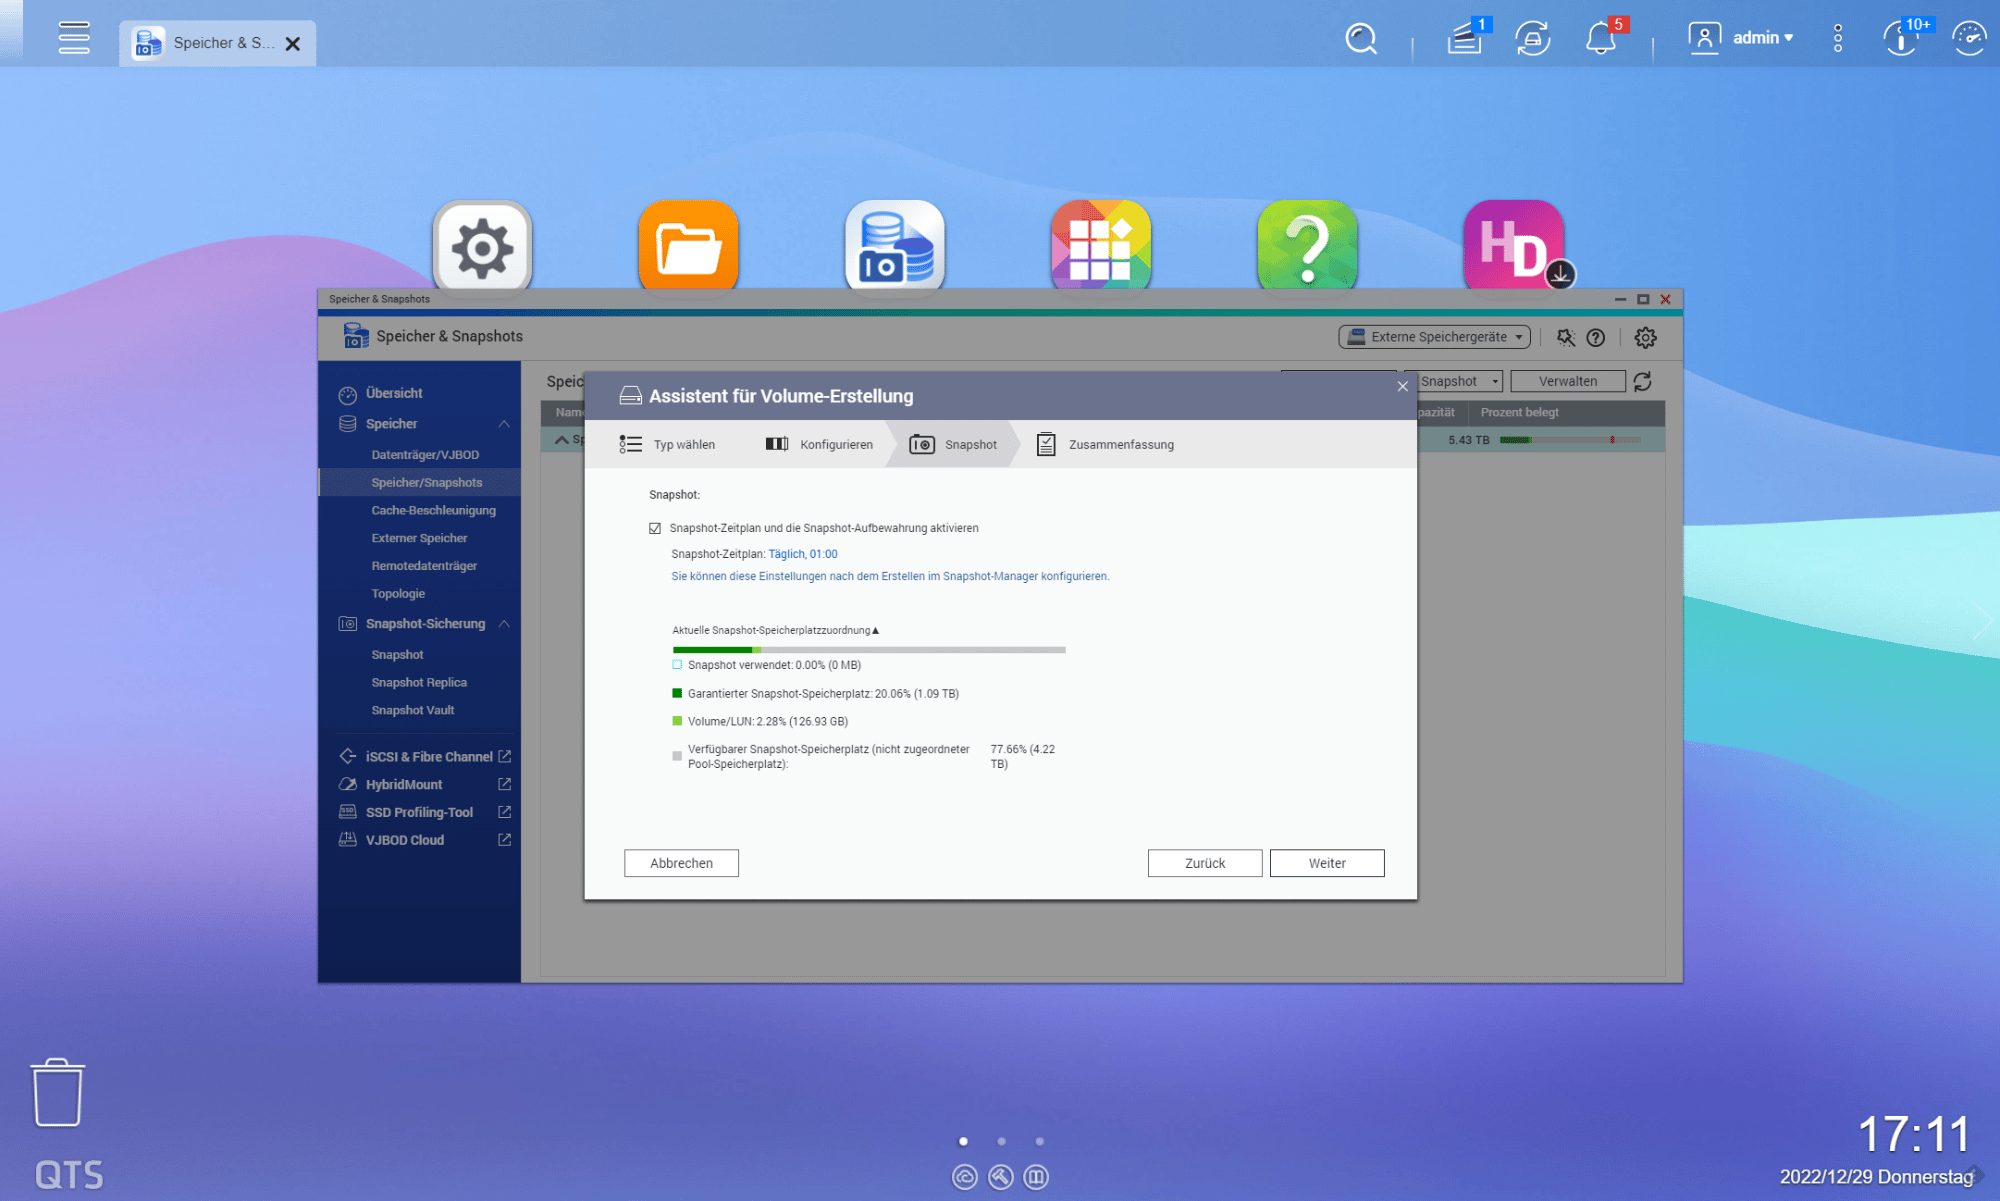Open the Externe Speichergeräte dropdown
Screen dimensions: 2000x1201
(1434, 337)
